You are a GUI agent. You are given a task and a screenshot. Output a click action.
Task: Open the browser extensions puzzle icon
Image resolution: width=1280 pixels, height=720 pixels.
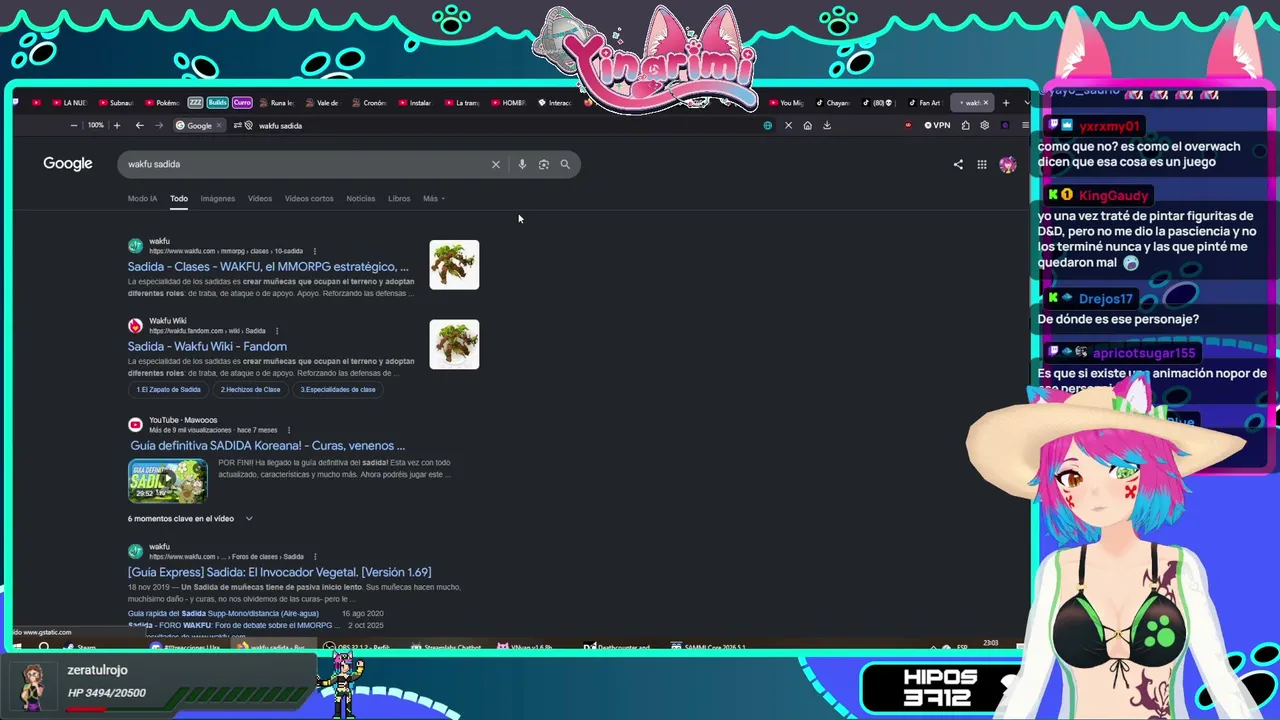pyautogui.click(x=965, y=126)
